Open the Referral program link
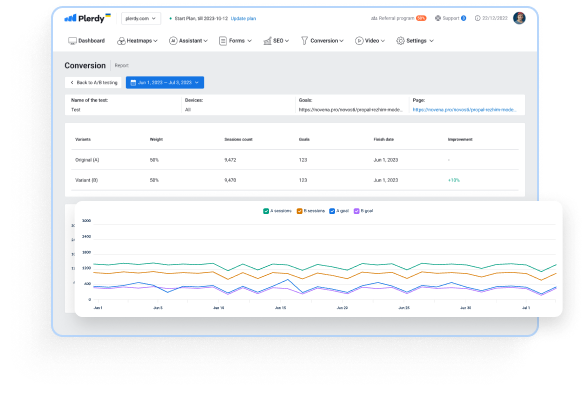584x395 pixels. click(399, 18)
